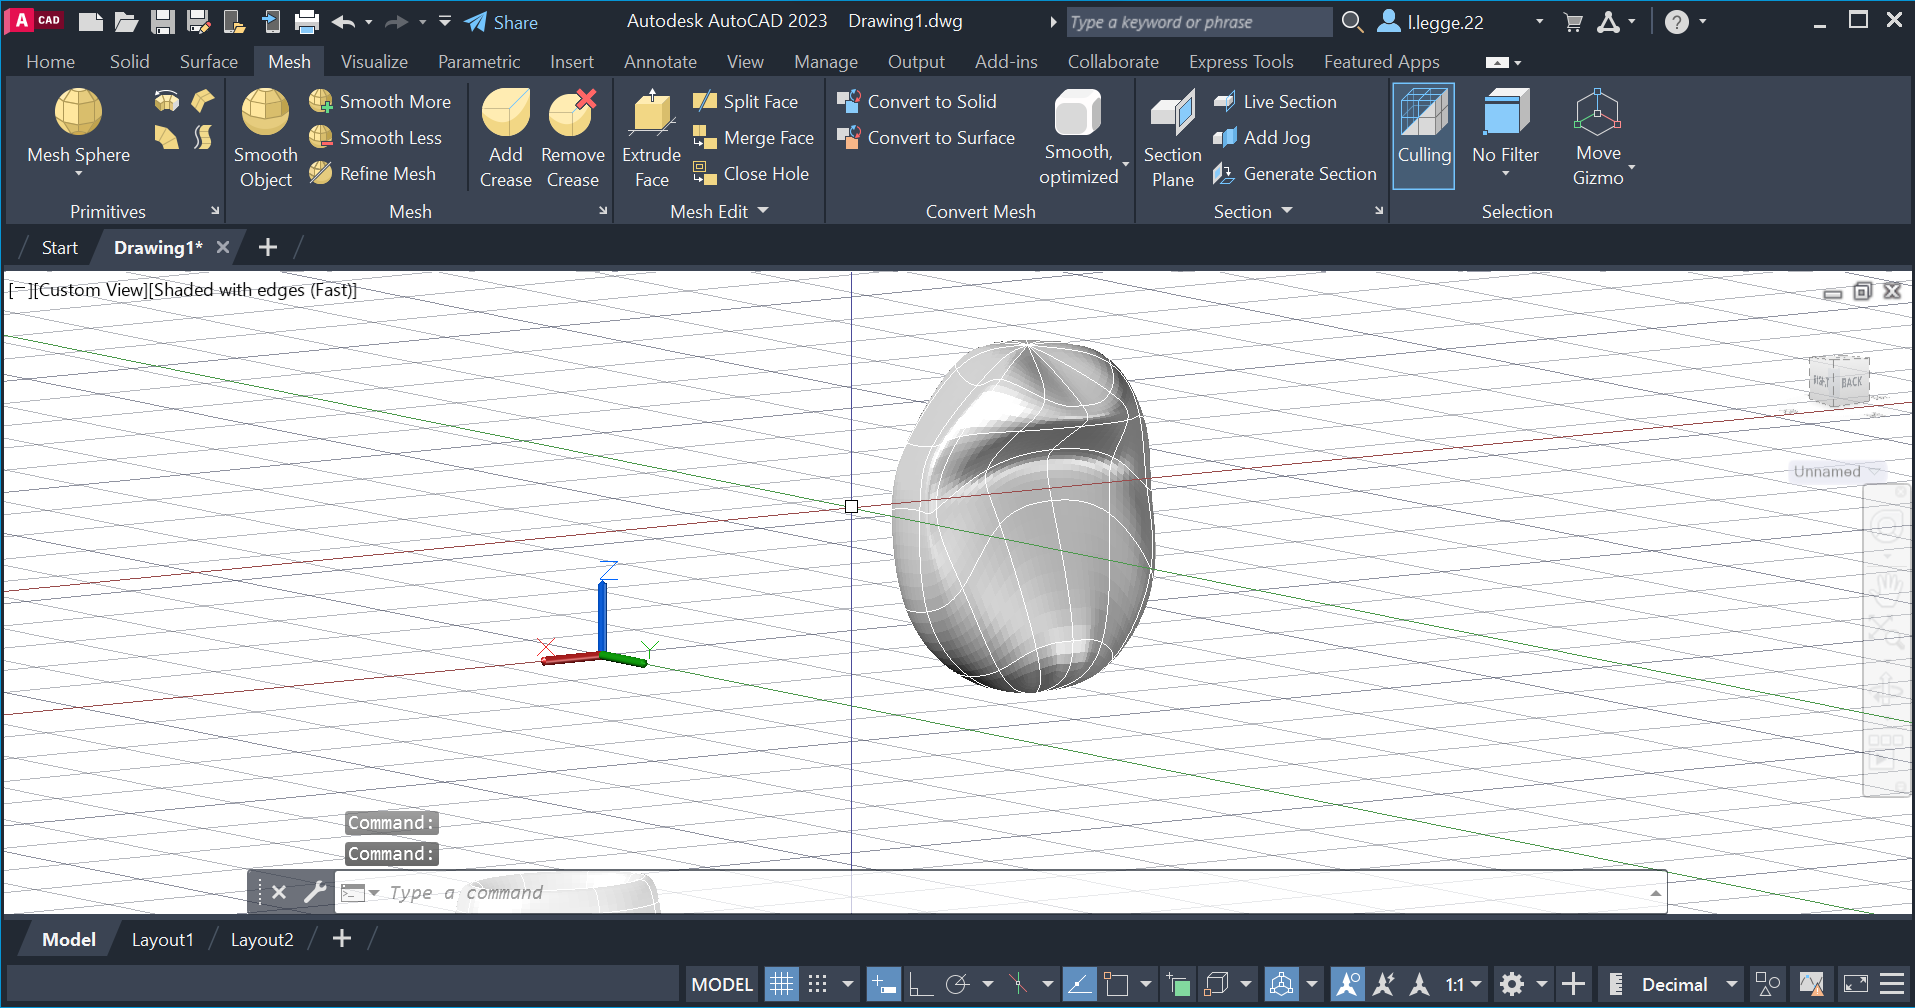Click the Add Jog icon
The image size is (1915, 1008).
pyautogui.click(x=1225, y=137)
